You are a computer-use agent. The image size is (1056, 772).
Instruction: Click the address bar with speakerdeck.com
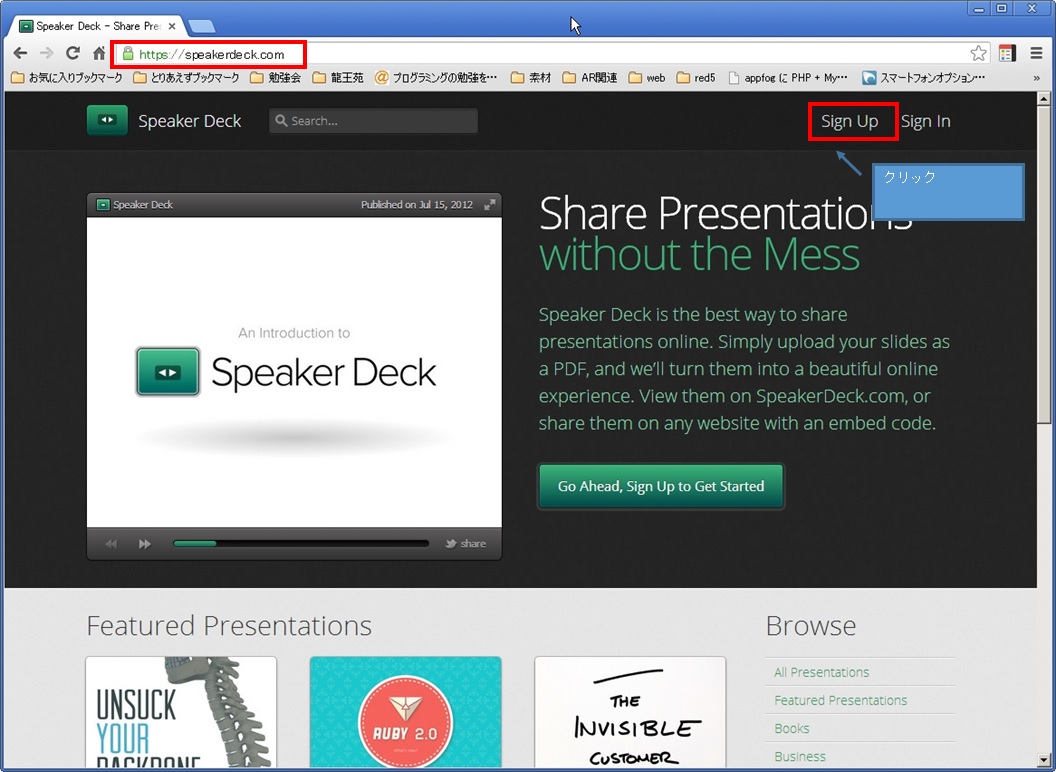[x=542, y=54]
